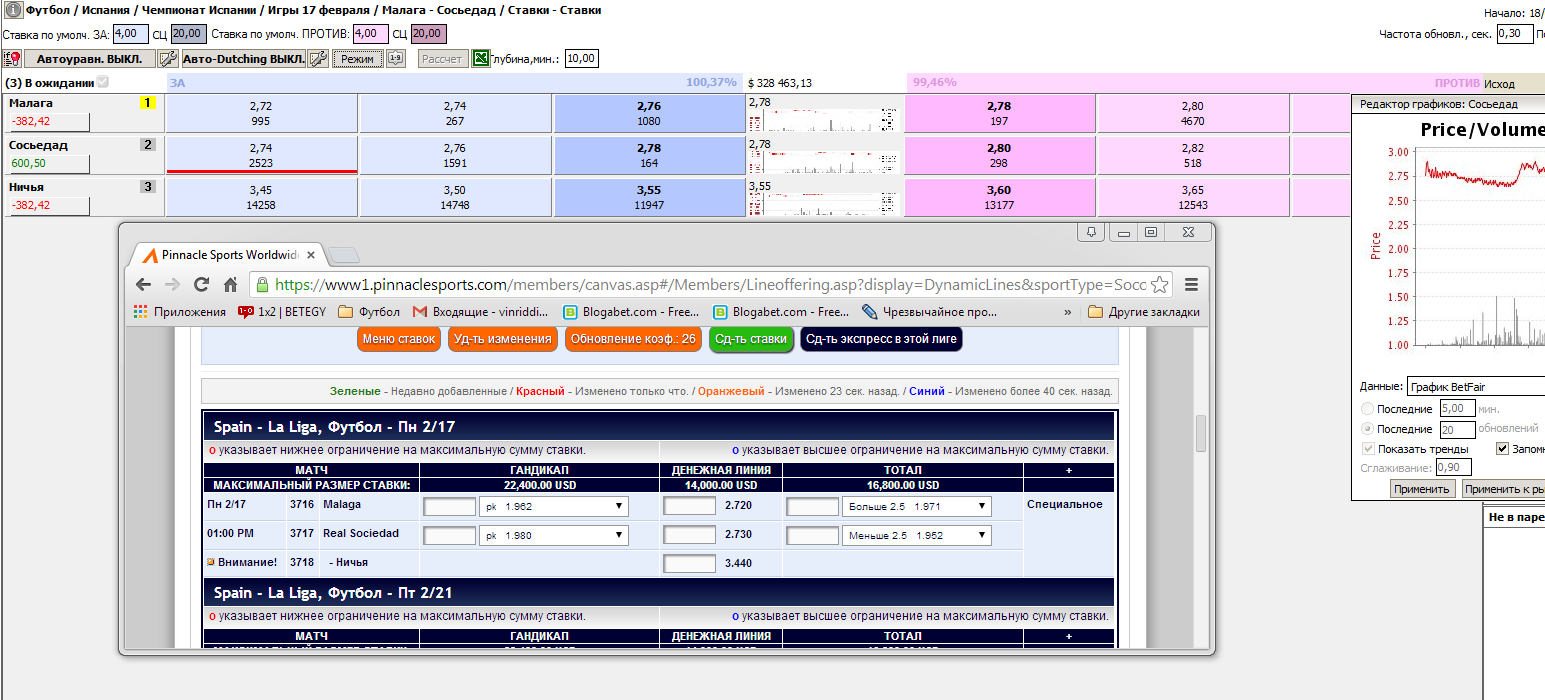Click the Chrome user profile button in title bar

1091,232
